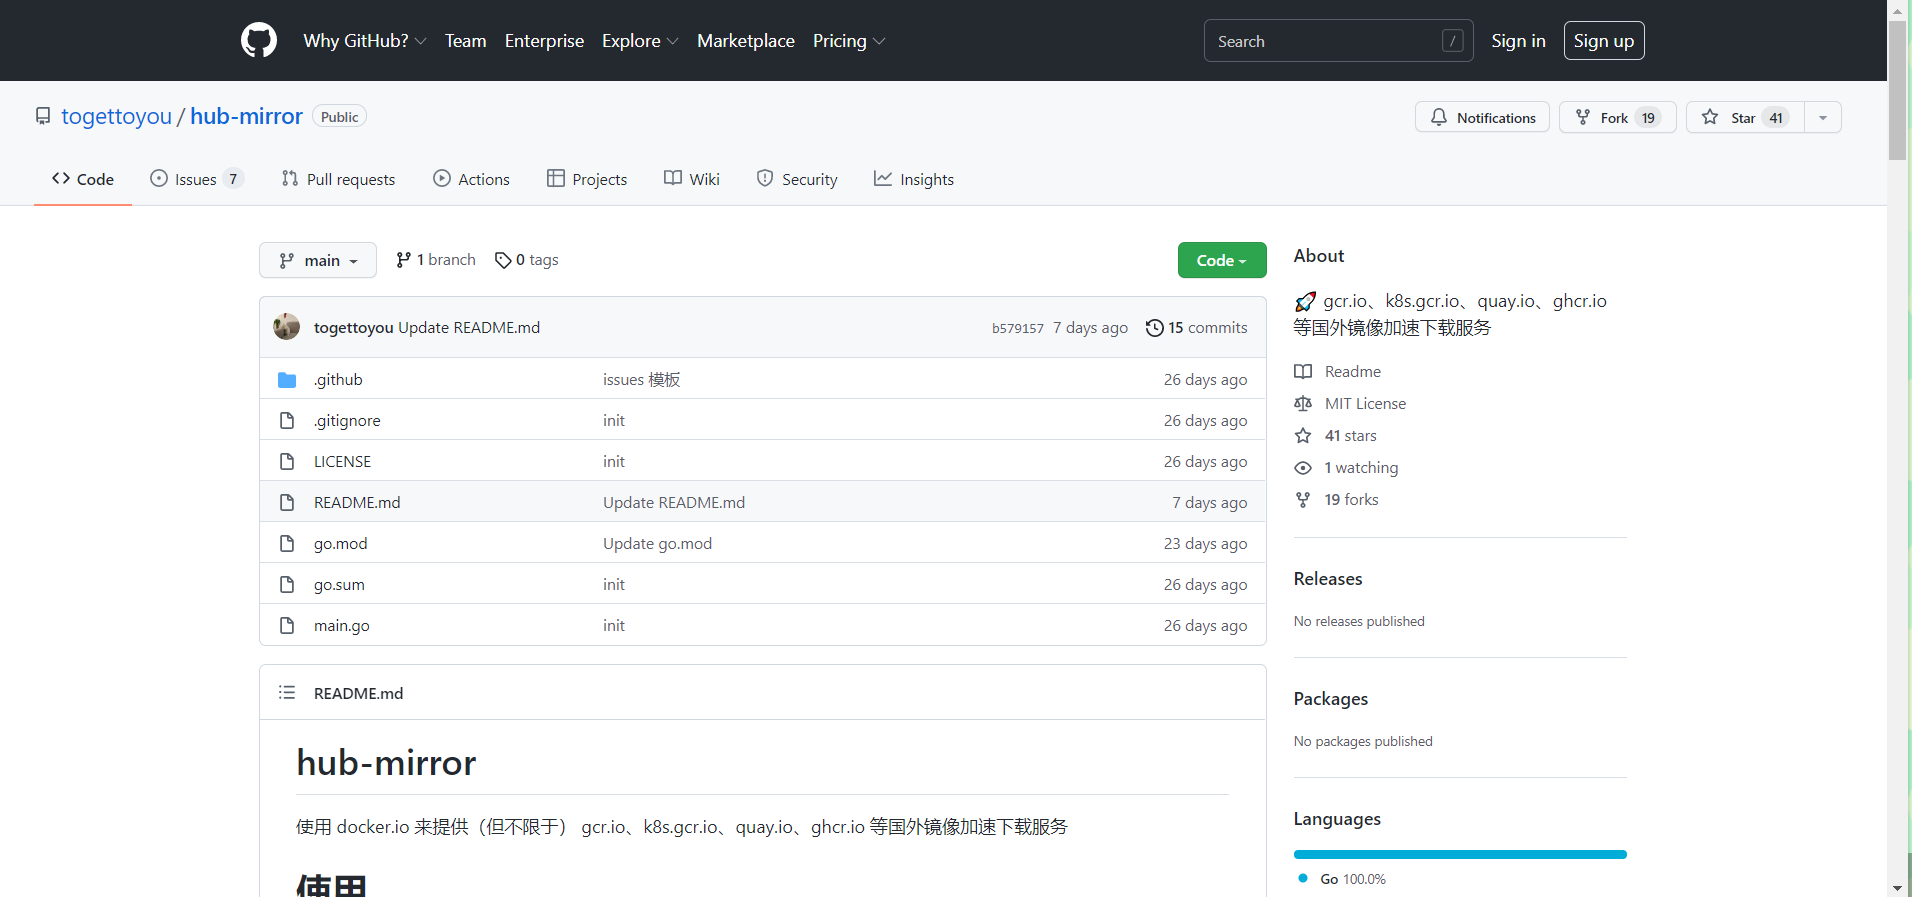1912x897 pixels.
Task: Switch to the Projects tab
Action: tap(587, 179)
